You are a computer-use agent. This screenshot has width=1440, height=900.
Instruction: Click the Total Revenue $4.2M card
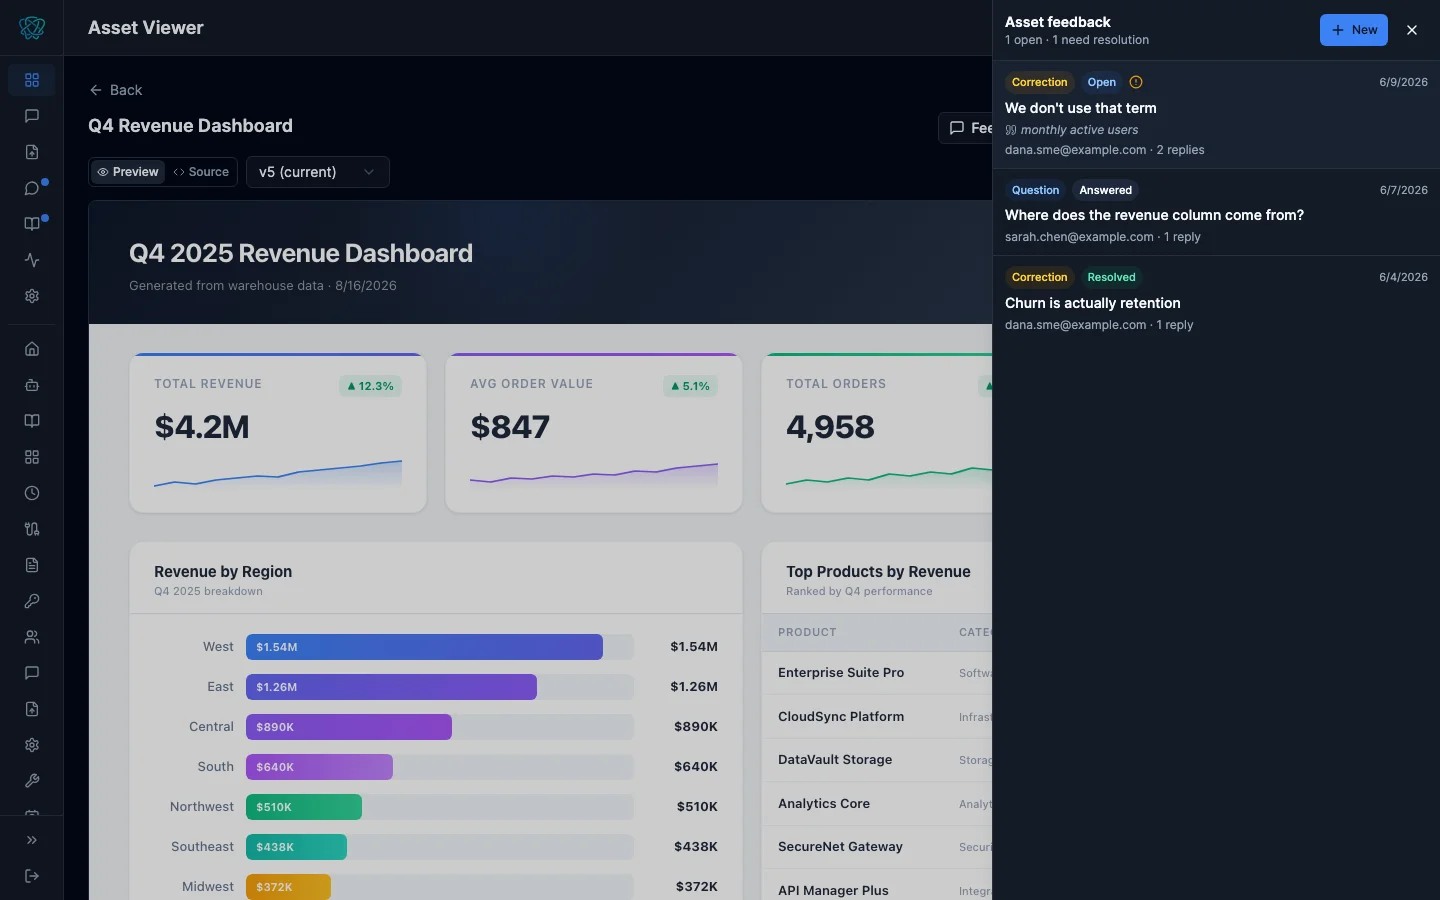point(278,433)
